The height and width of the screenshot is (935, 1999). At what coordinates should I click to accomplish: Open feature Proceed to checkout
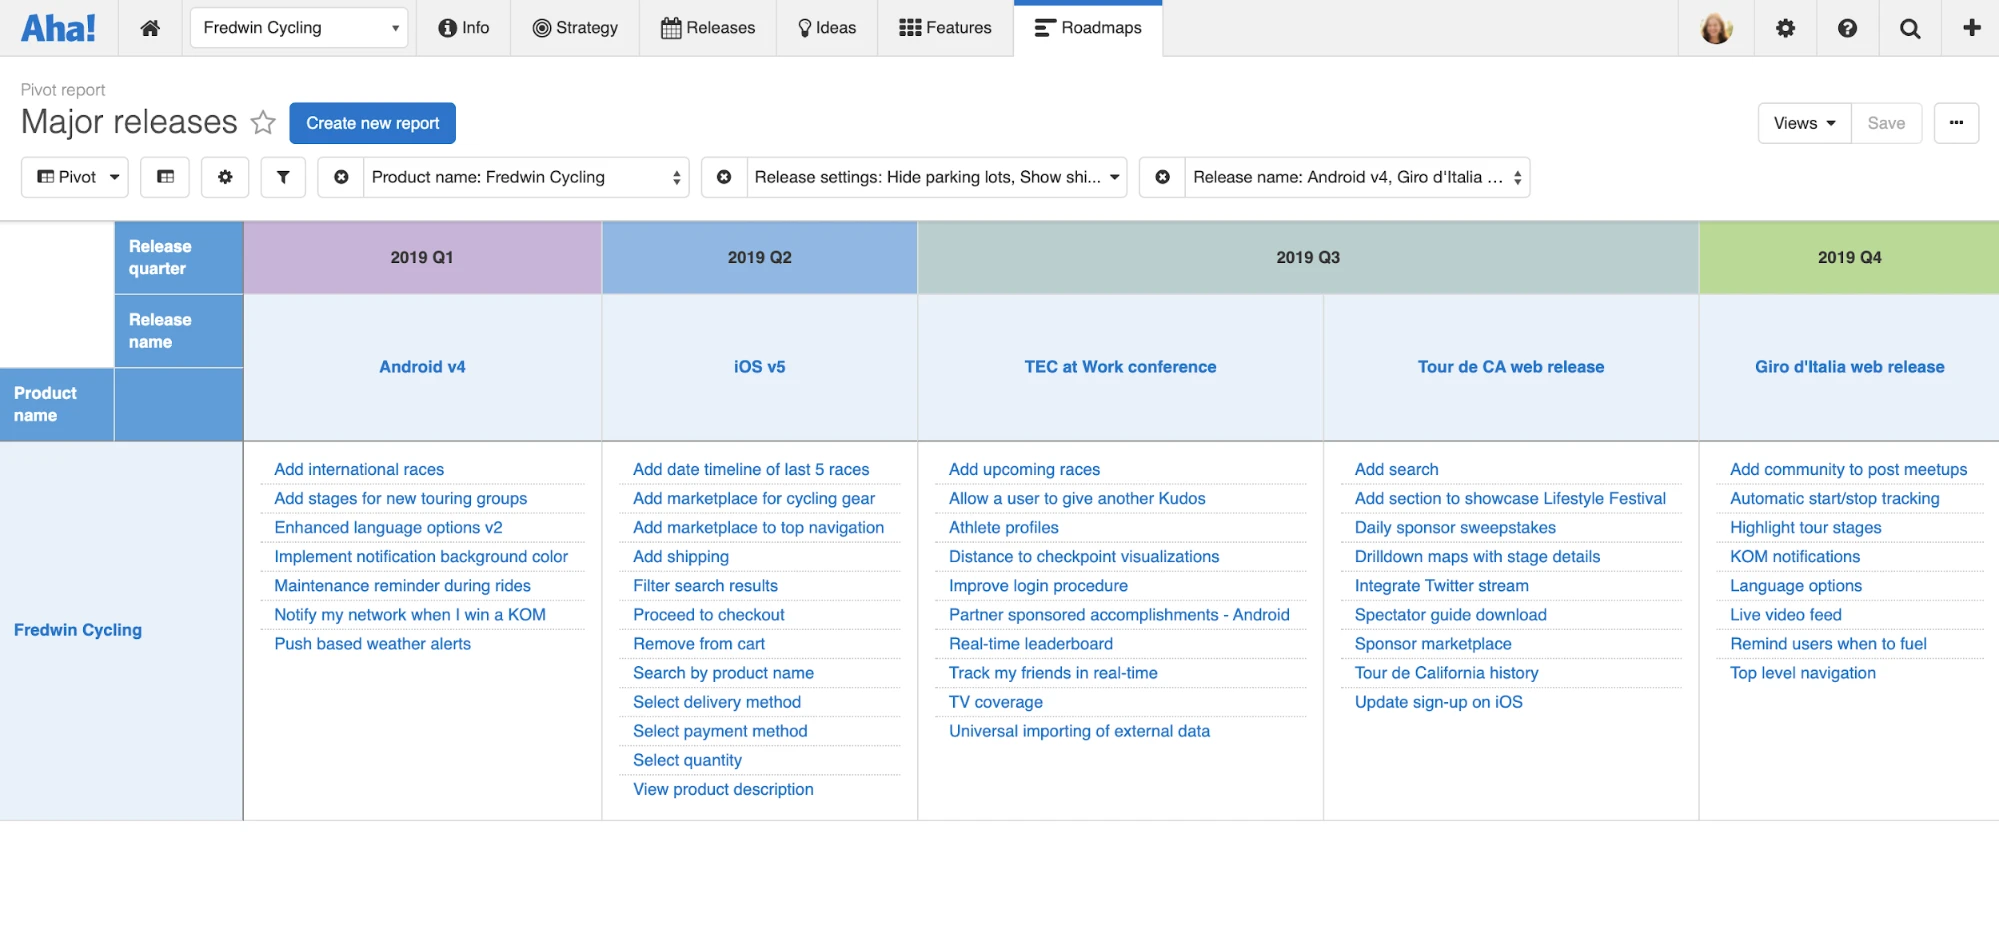708,614
